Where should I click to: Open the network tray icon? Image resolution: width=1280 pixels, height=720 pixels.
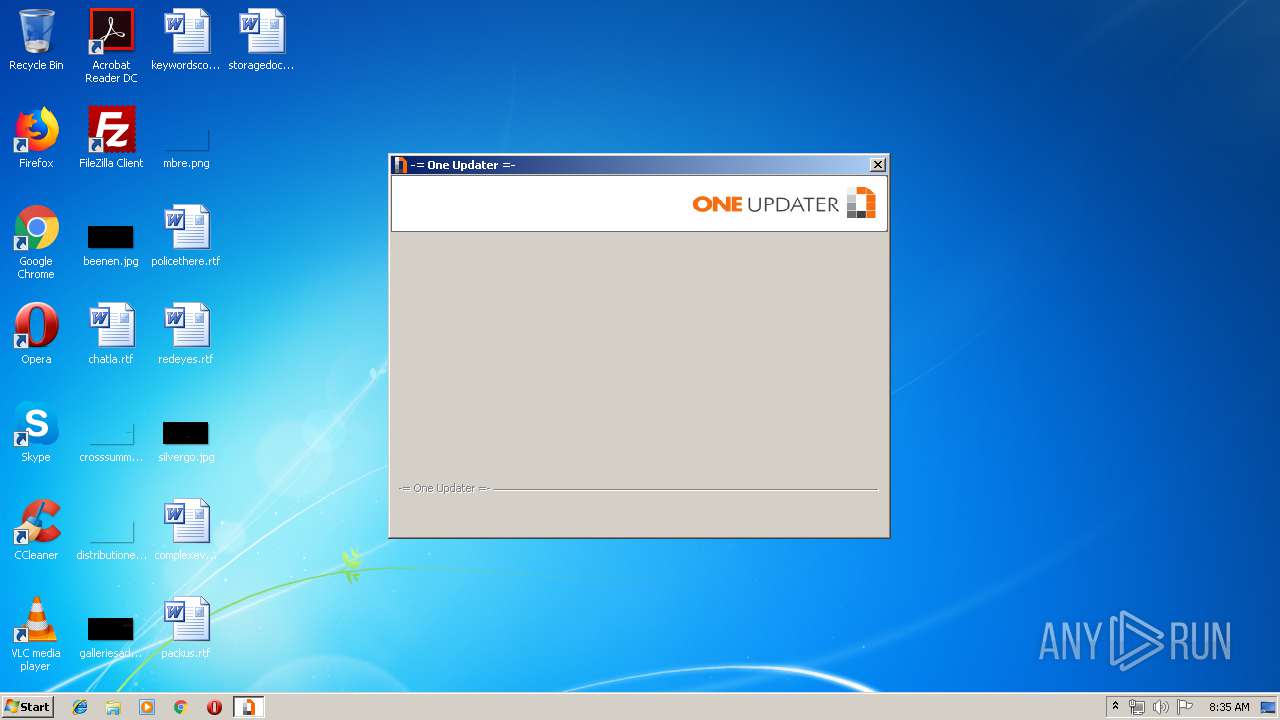(1137, 707)
